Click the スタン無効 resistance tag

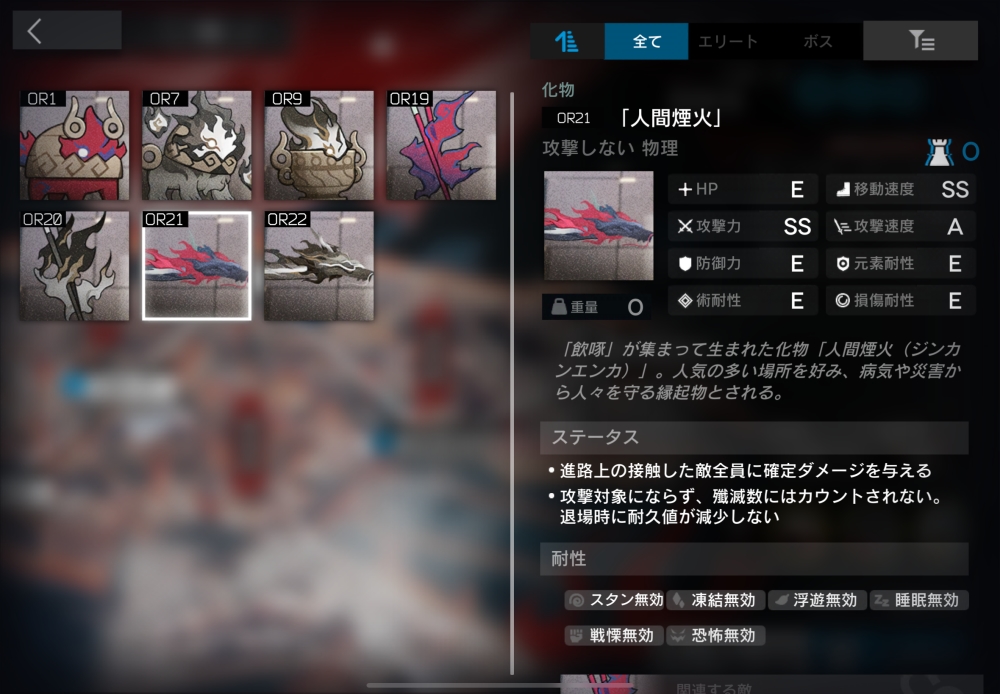pos(615,600)
